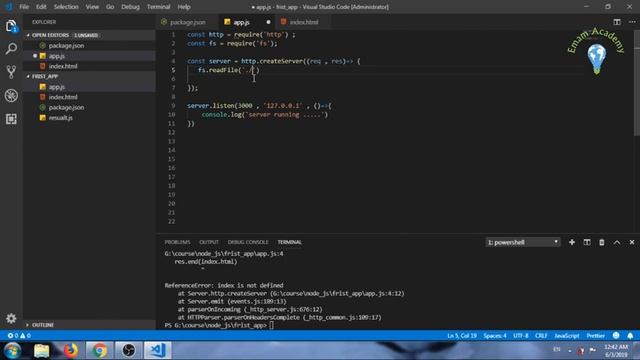This screenshot has height=360, width=640.
Task: Open the Help menu
Action: click(x=184, y=7)
